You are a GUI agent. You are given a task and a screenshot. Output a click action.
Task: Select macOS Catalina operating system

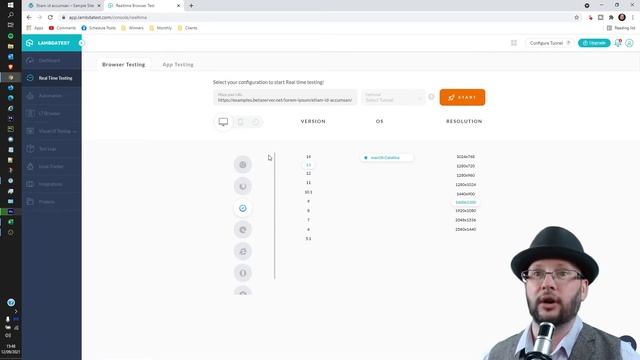coord(386,158)
